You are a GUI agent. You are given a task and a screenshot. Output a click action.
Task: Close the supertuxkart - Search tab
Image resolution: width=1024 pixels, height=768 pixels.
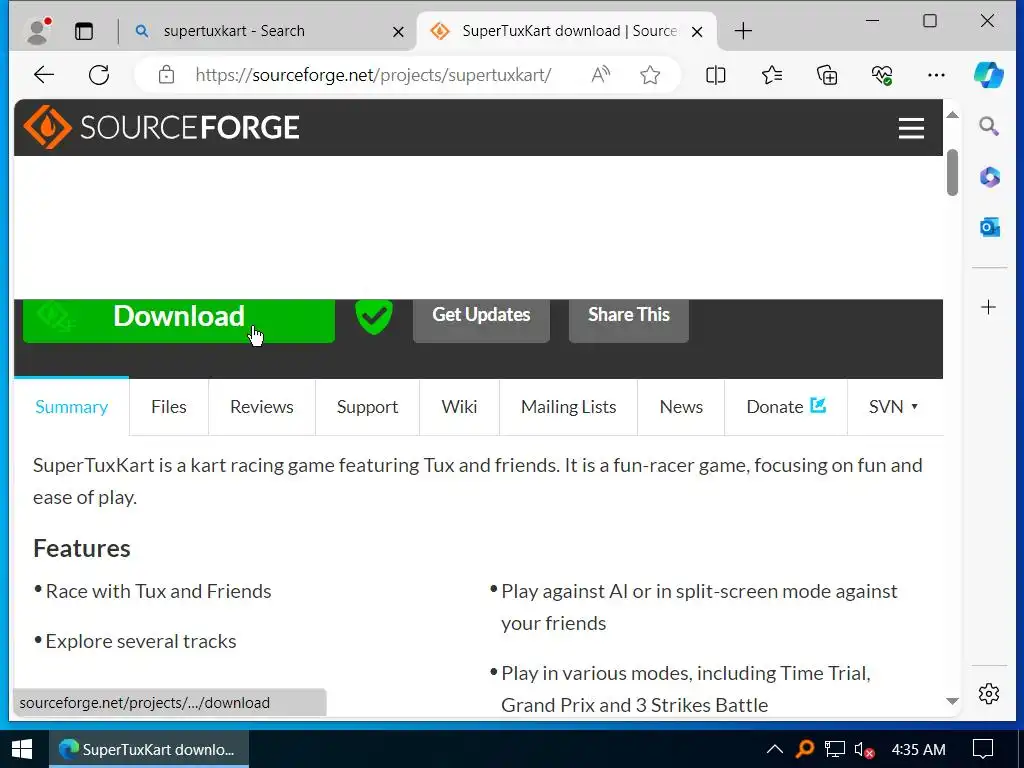pyautogui.click(x=398, y=31)
